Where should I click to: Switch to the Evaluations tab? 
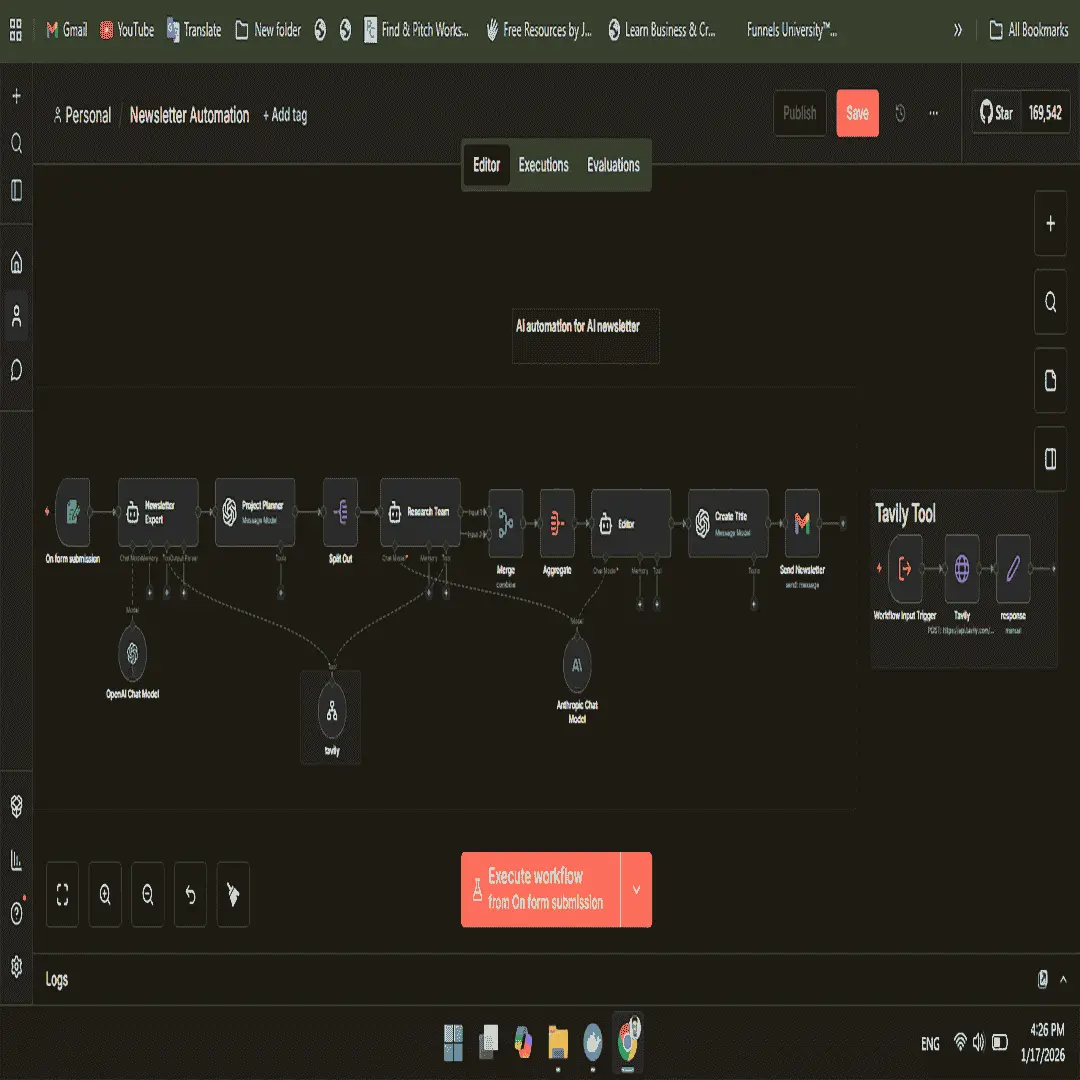pos(612,165)
